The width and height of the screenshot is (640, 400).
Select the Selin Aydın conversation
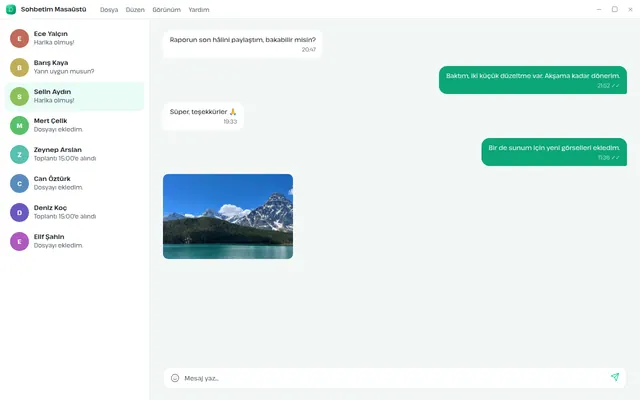74,96
